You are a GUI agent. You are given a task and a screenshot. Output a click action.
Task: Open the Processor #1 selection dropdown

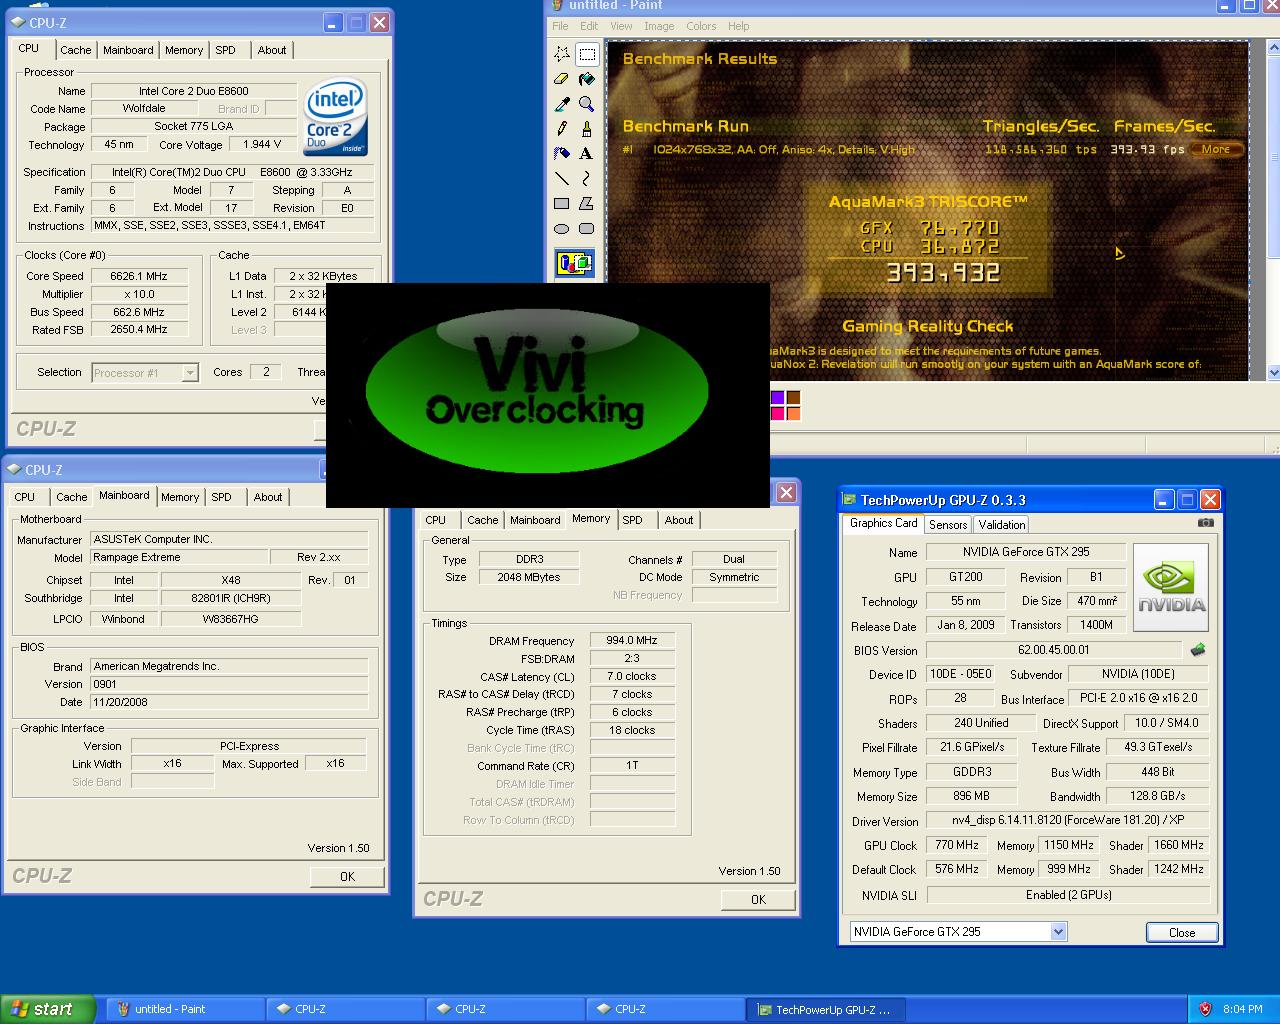[190, 373]
